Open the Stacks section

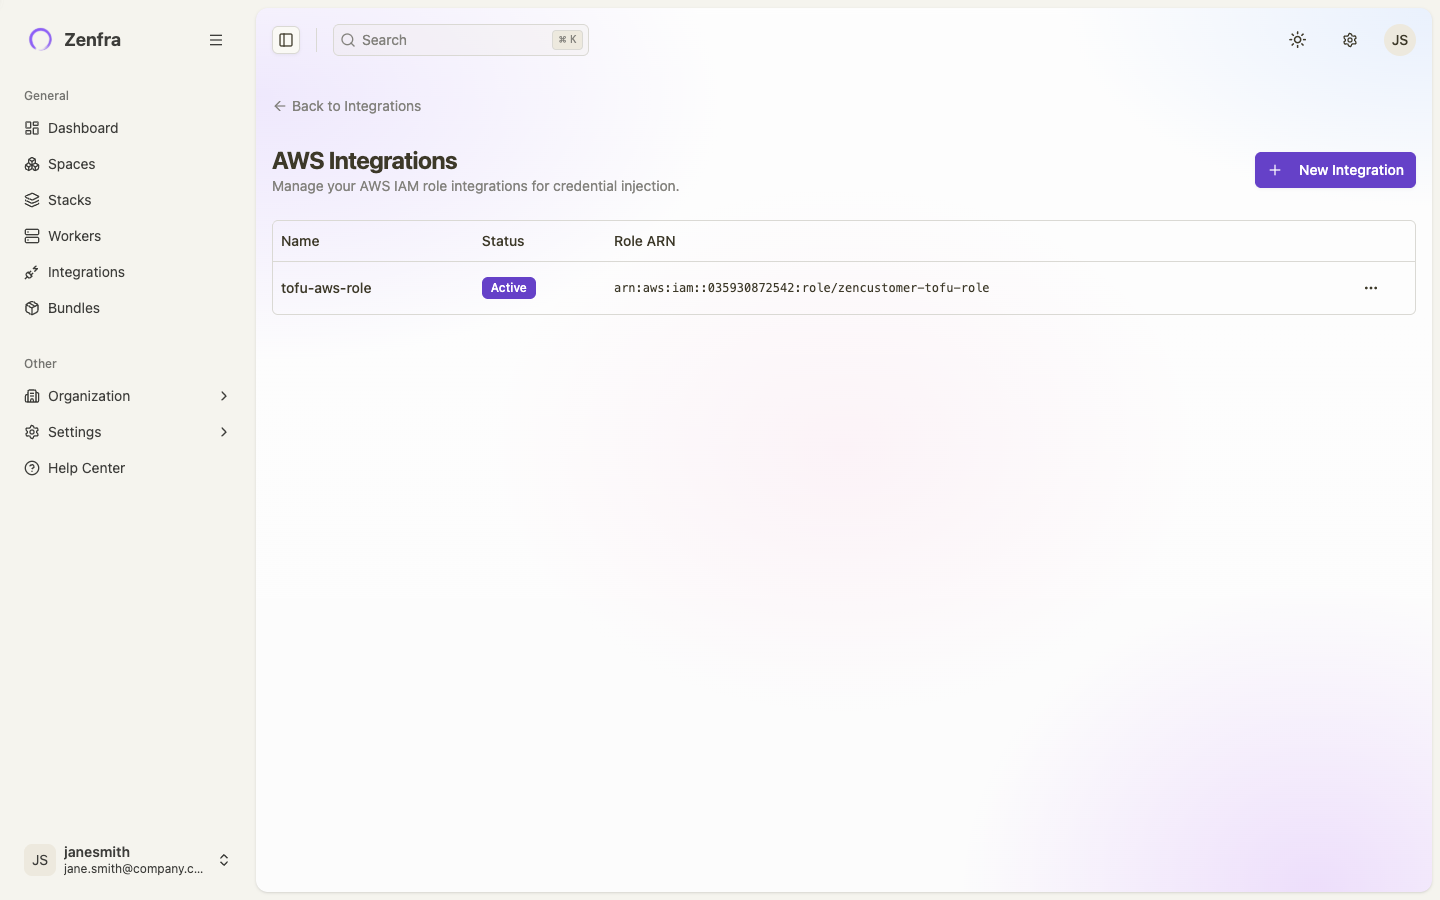70,200
